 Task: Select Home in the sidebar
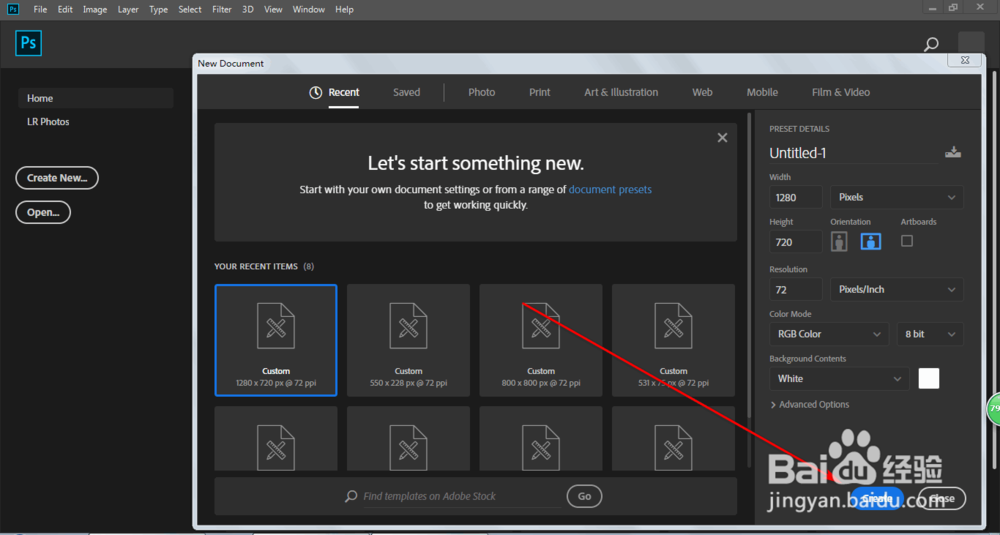click(x=96, y=98)
